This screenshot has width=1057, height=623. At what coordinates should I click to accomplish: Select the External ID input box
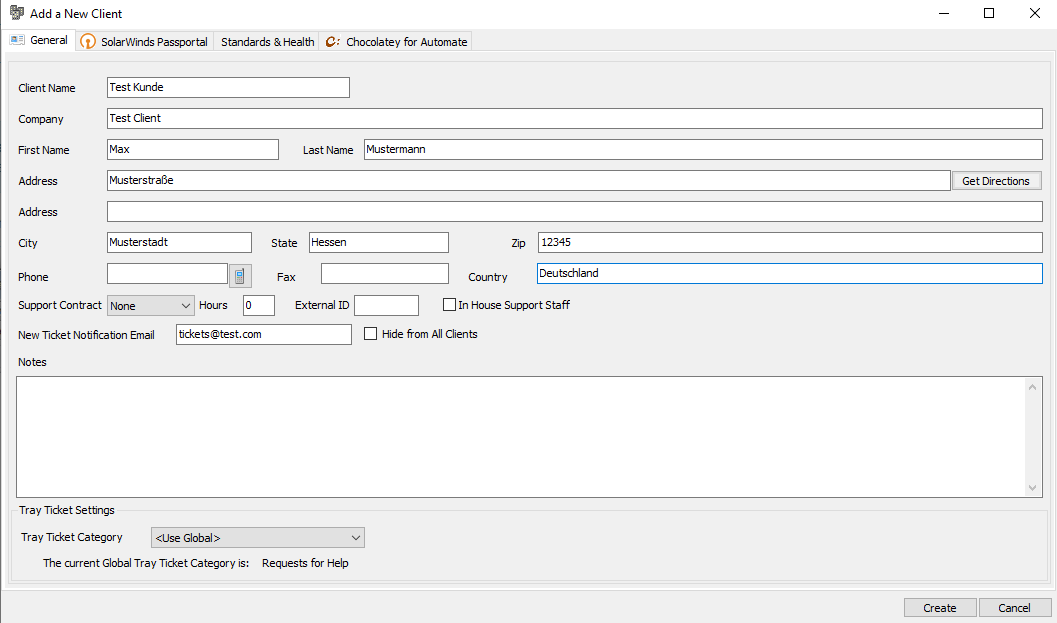pos(386,306)
